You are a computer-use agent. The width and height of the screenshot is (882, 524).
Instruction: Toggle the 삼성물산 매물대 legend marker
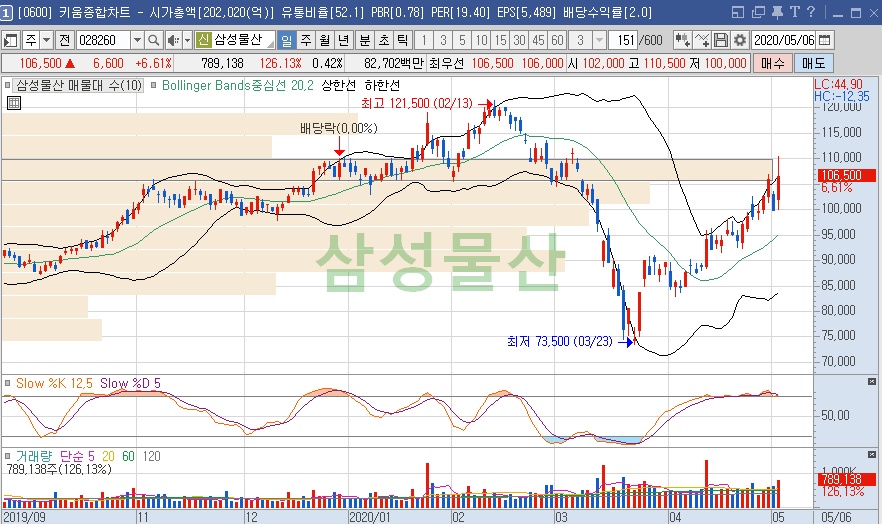point(7,85)
